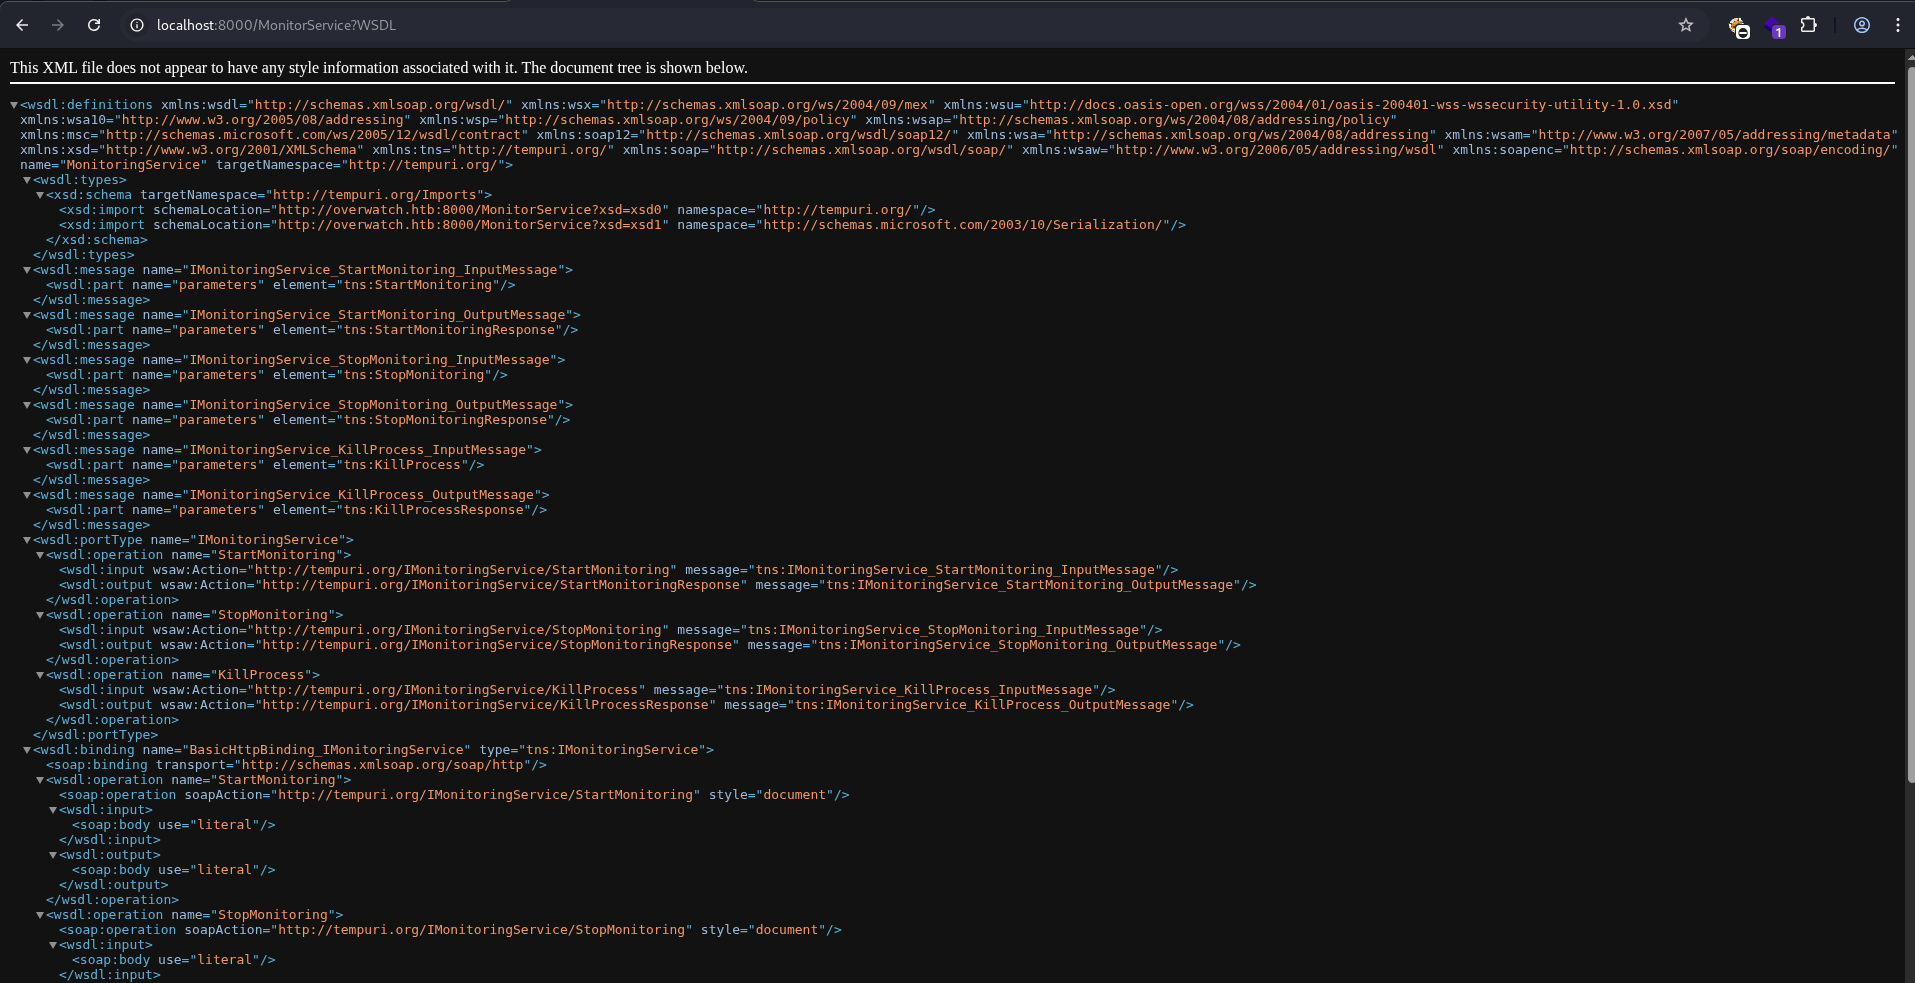The image size is (1915, 983).
Task: Collapse the wsdl:definitions root node
Action: click(x=14, y=105)
